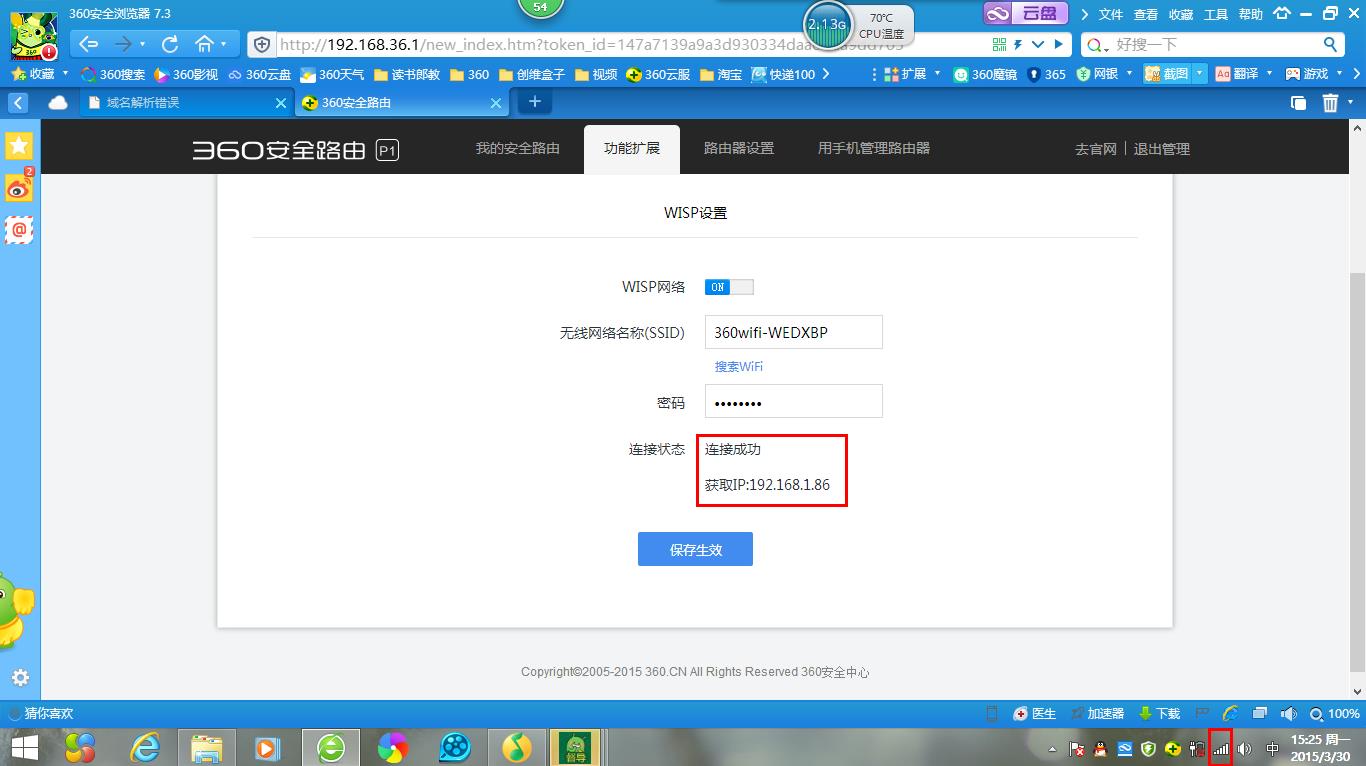Open the 游戏 games extension

tap(1307, 74)
